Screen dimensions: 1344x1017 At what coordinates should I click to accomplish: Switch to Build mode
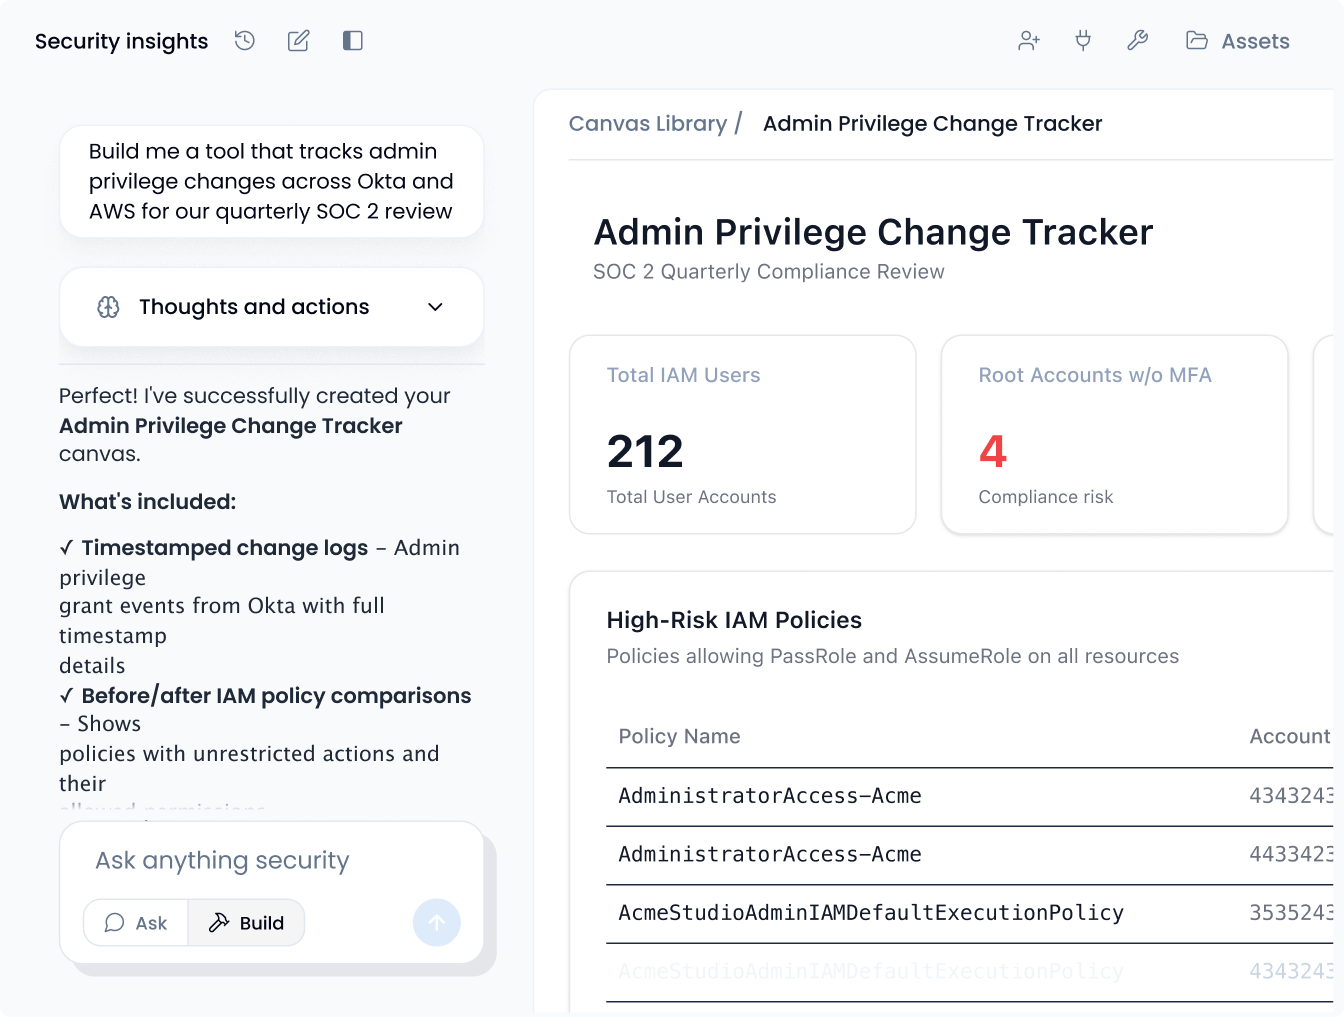point(246,923)
